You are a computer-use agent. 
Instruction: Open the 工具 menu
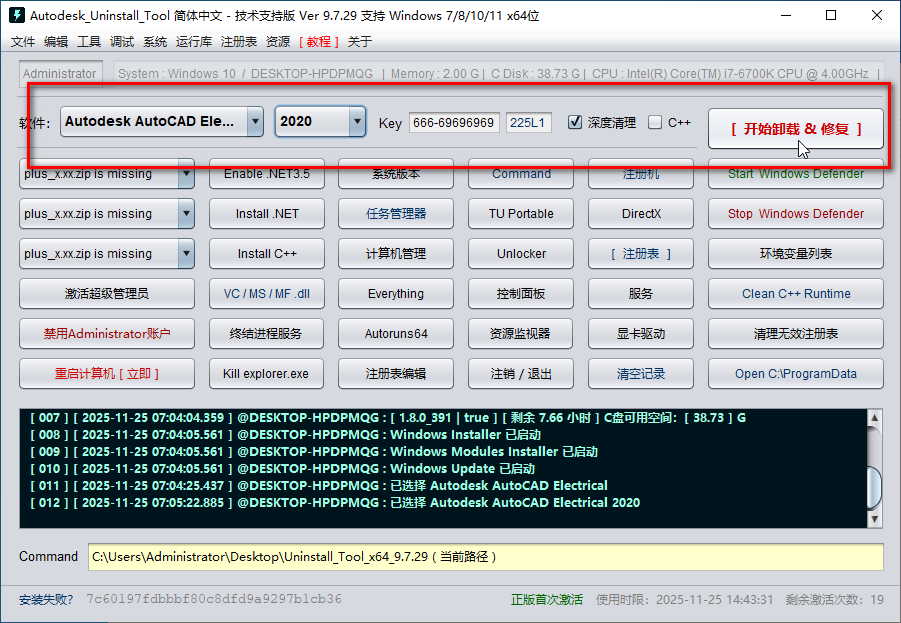(x=89, y=41)
